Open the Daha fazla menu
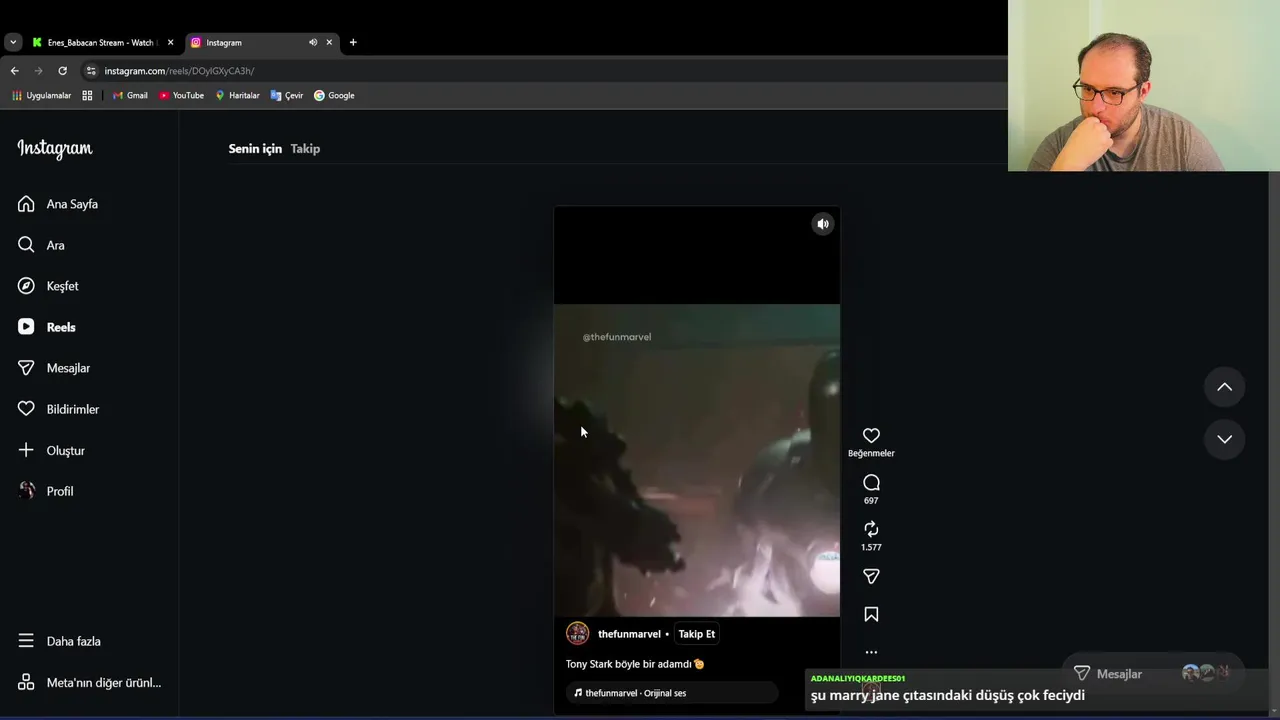Image resolution: width=1280 pixels, height=720 pixels. pos(59,641)
